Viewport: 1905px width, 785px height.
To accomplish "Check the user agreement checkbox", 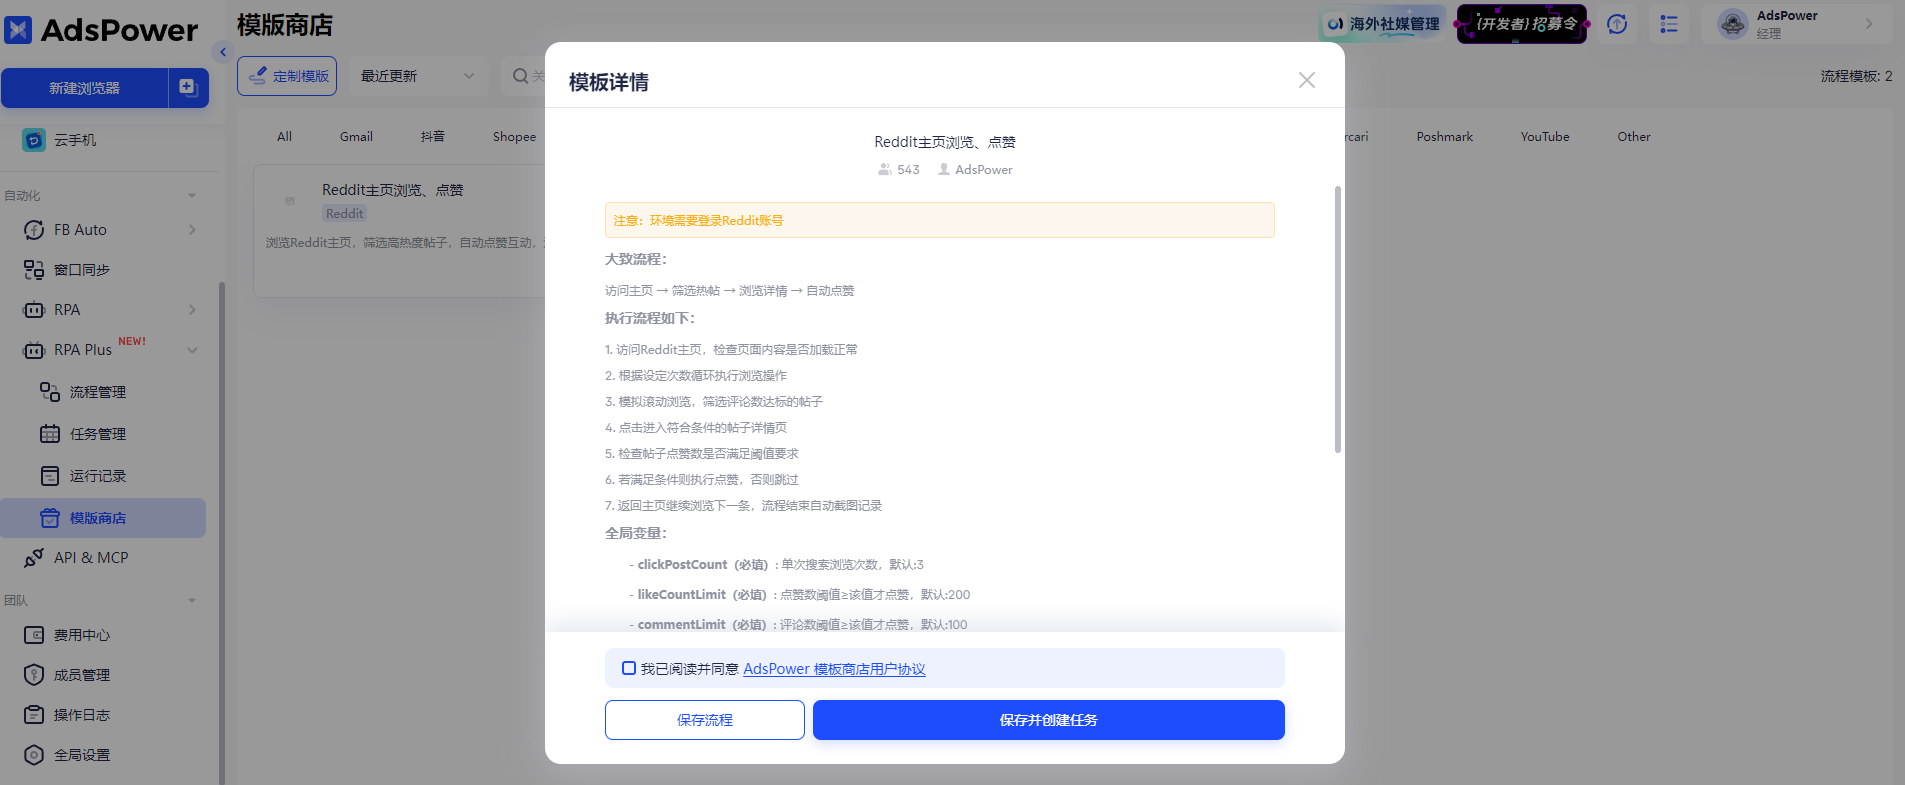I will pyautogui.click(x=629, y=668).
